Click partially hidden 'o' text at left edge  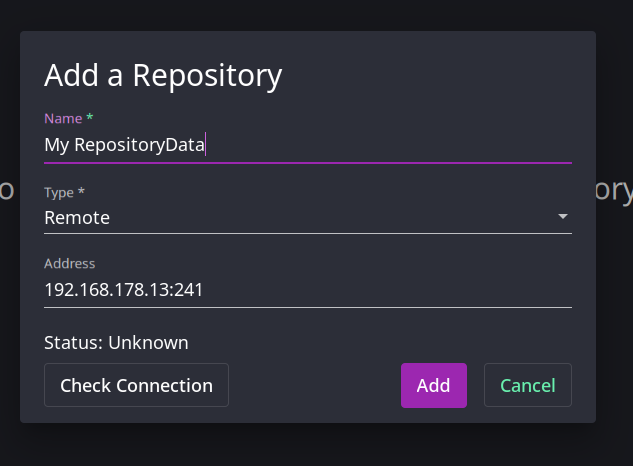pos(7,191)
